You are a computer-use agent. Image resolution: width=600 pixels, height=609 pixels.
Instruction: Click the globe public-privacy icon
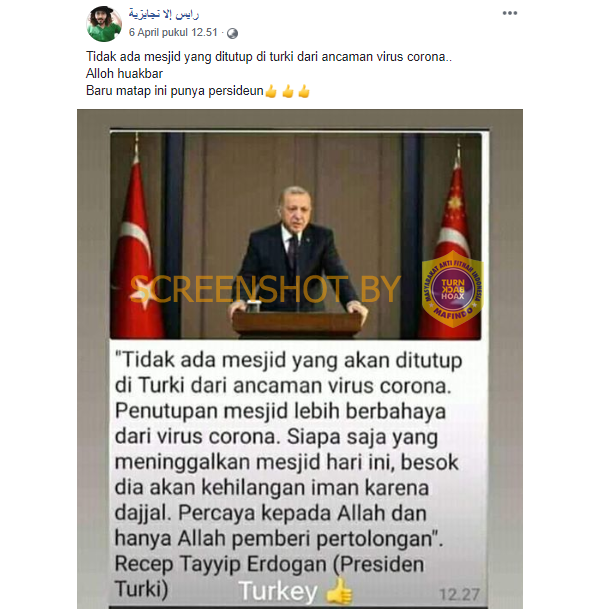click(232, 34)
